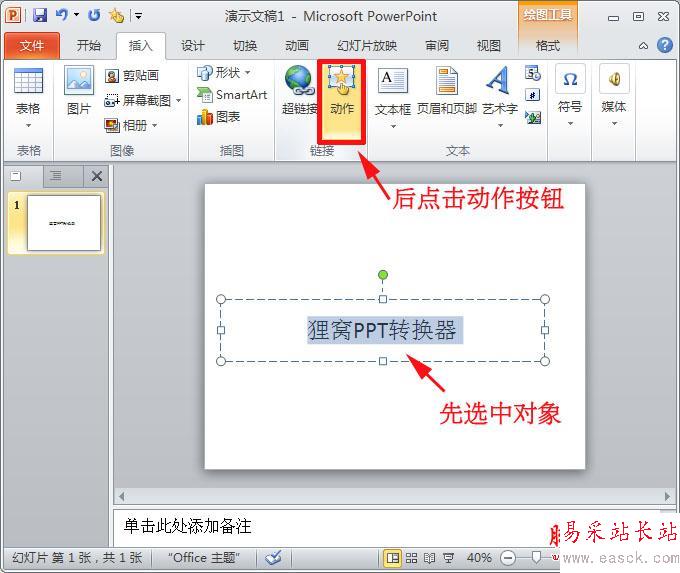Switch to the 设计 ribbon tab
The width and height of the screenshot is (680, 573).
pos(193,46)
